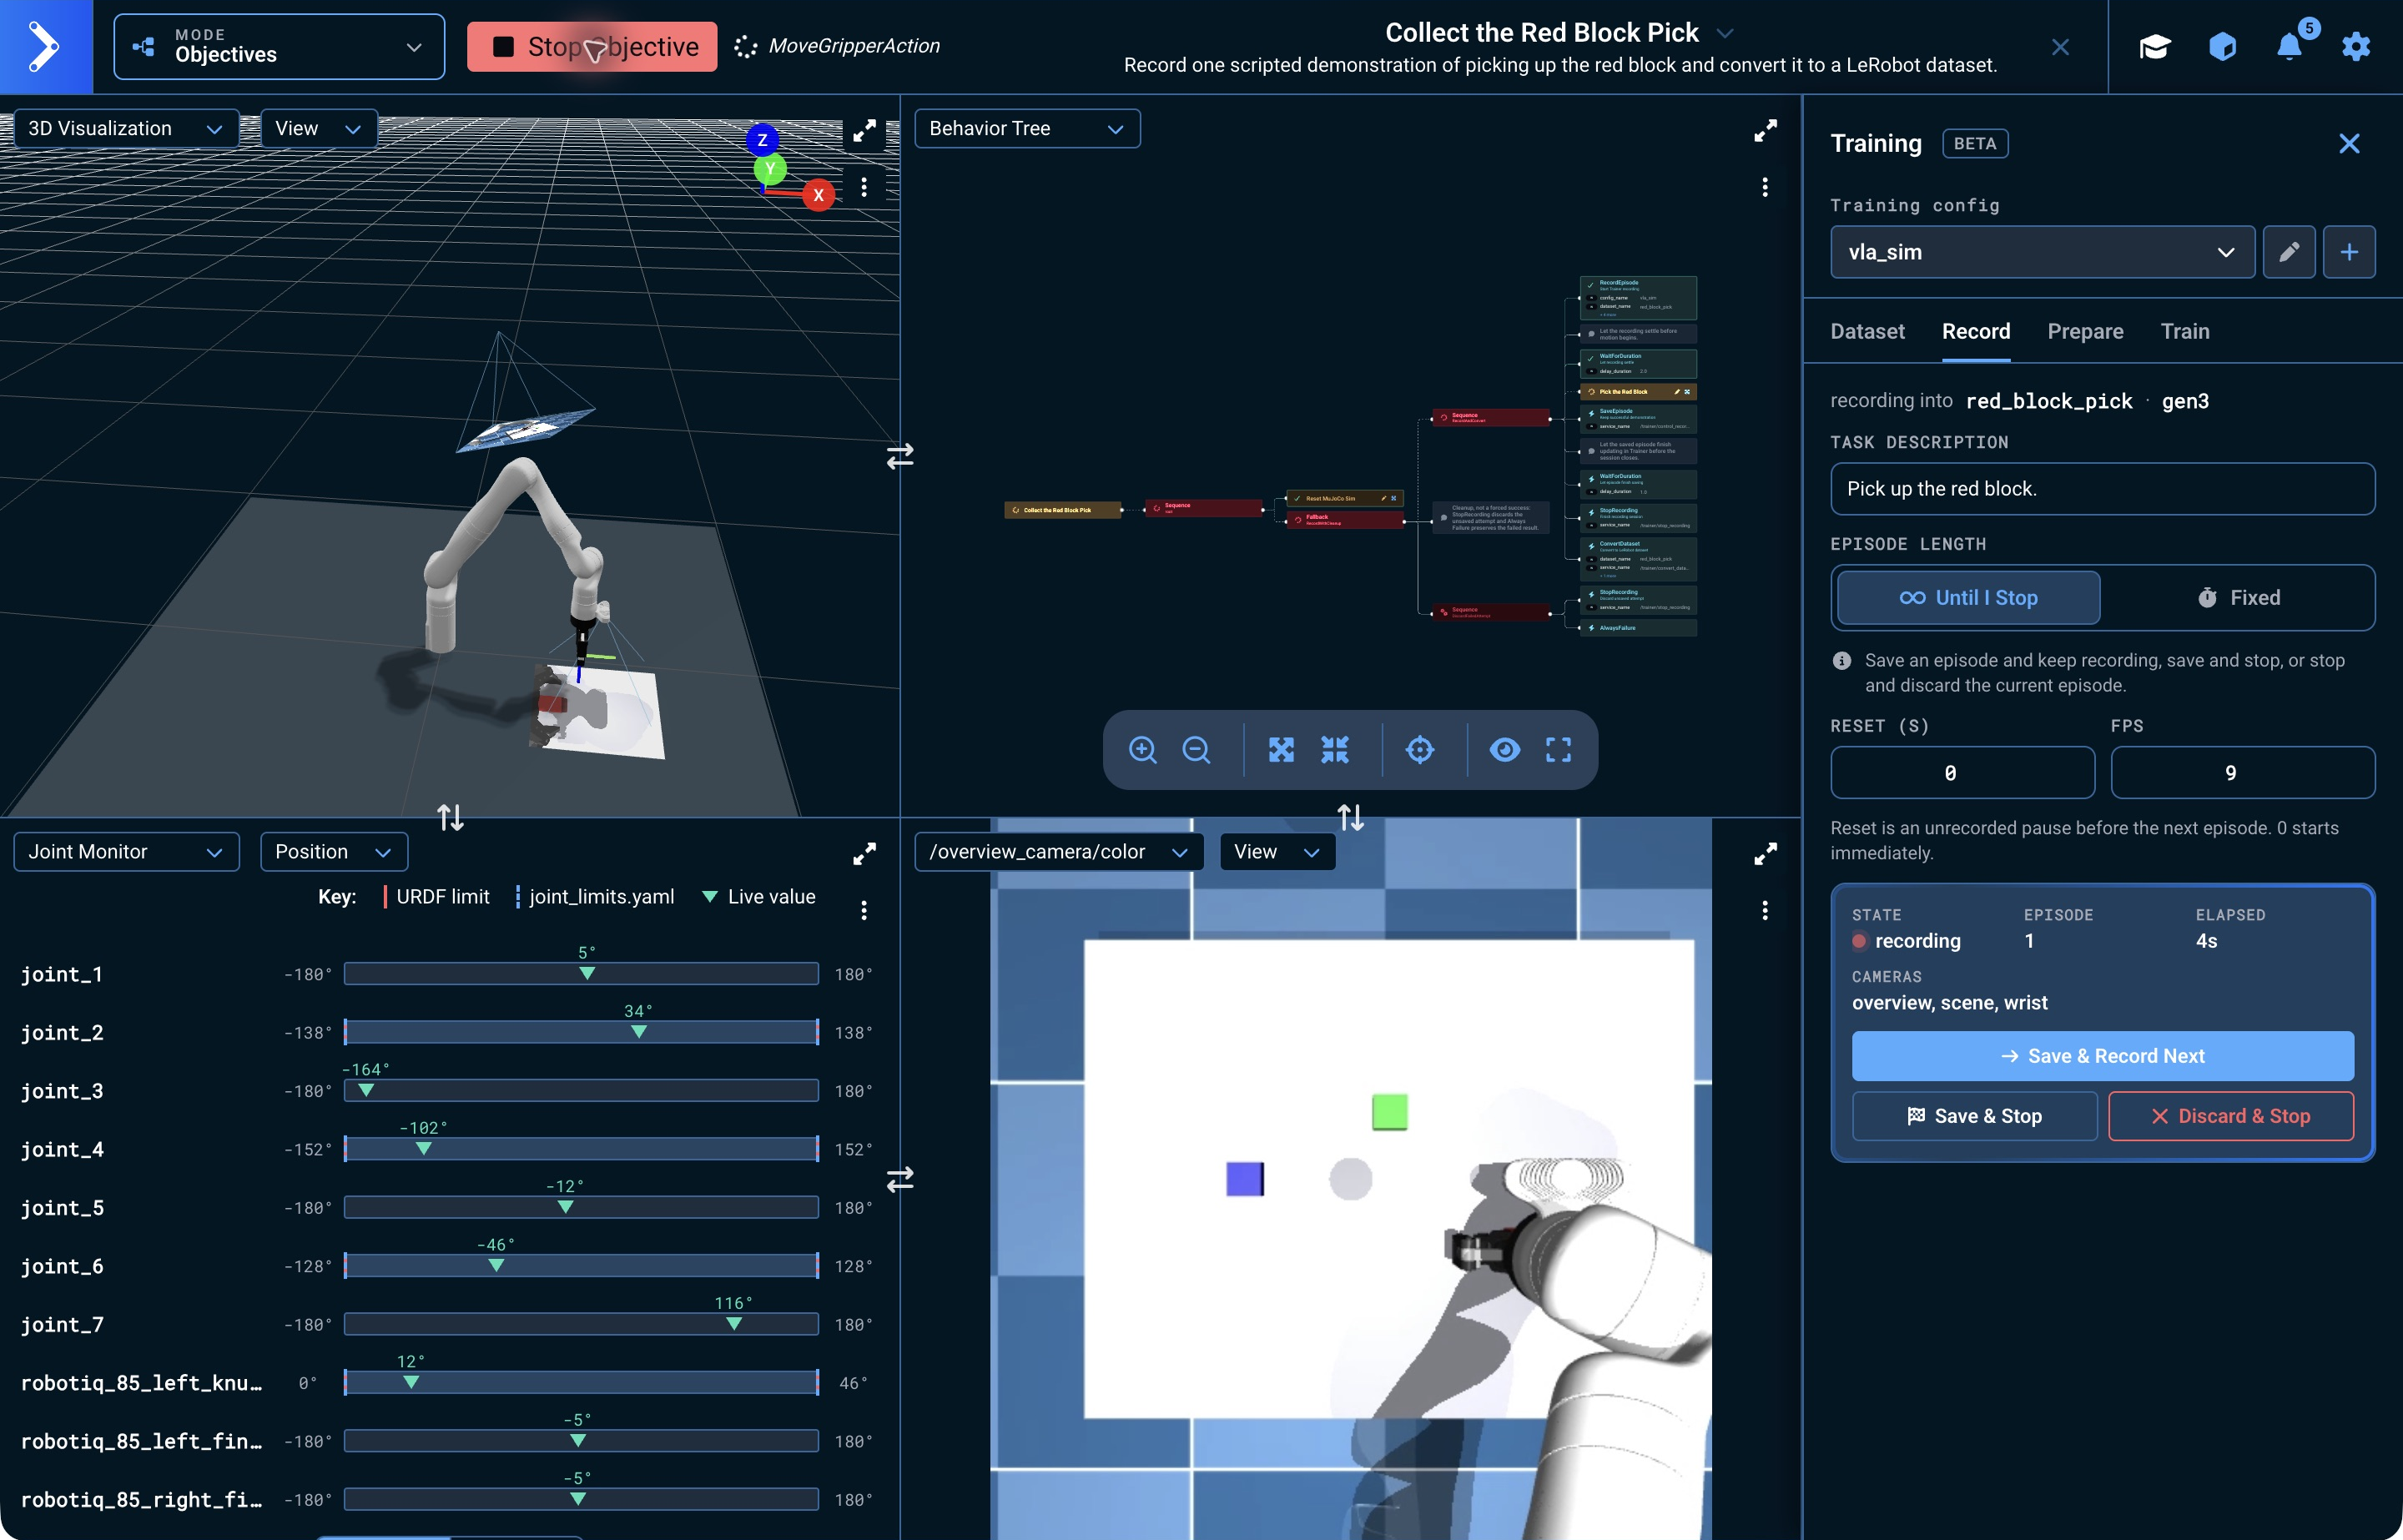Open the settings gear icon
The width and height of the screenshot is (2403, 1540).
pyautogui.click(x=2356, y=47)
